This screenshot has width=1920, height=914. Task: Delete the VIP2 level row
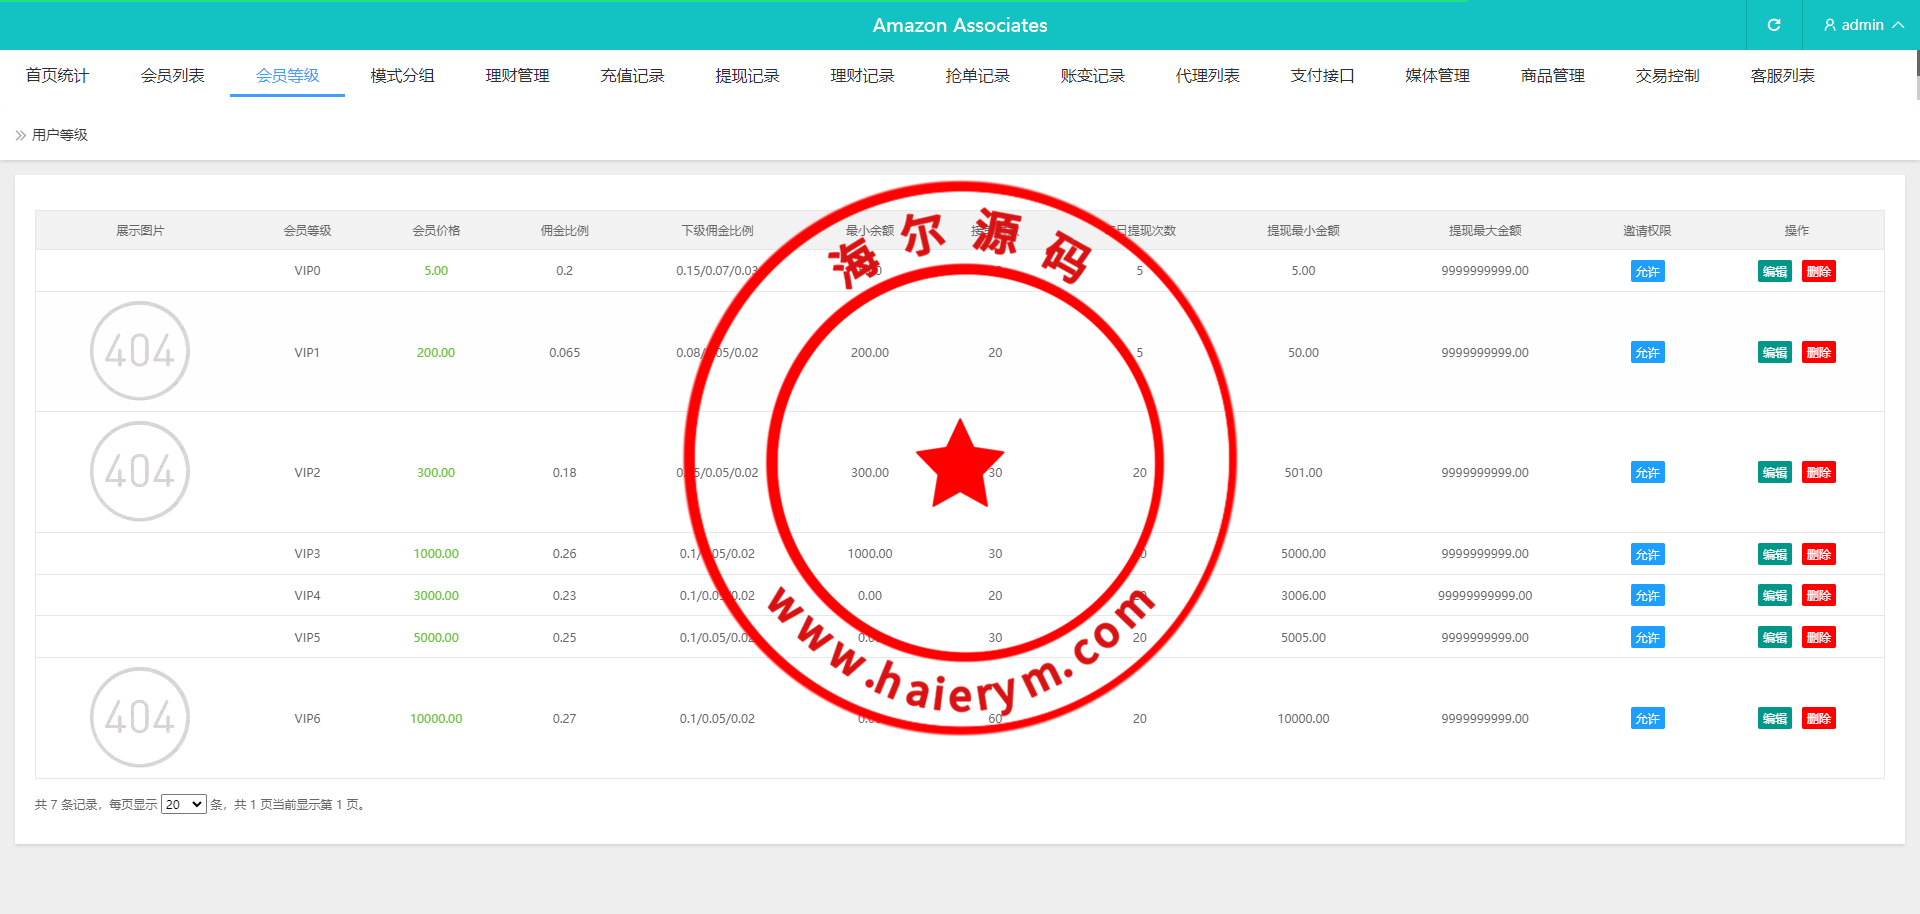coord(1819,472)
